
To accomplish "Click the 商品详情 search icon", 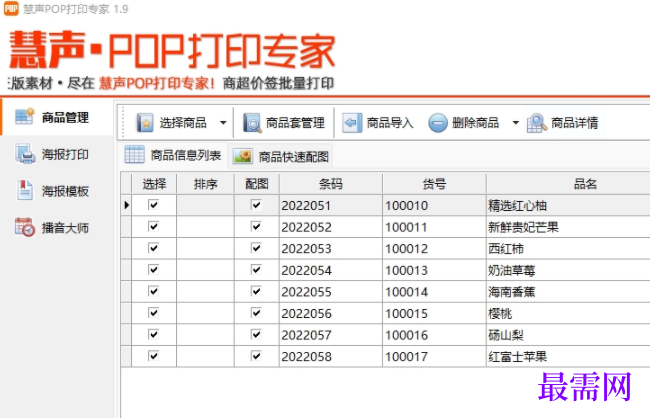I will coord(537,123).
